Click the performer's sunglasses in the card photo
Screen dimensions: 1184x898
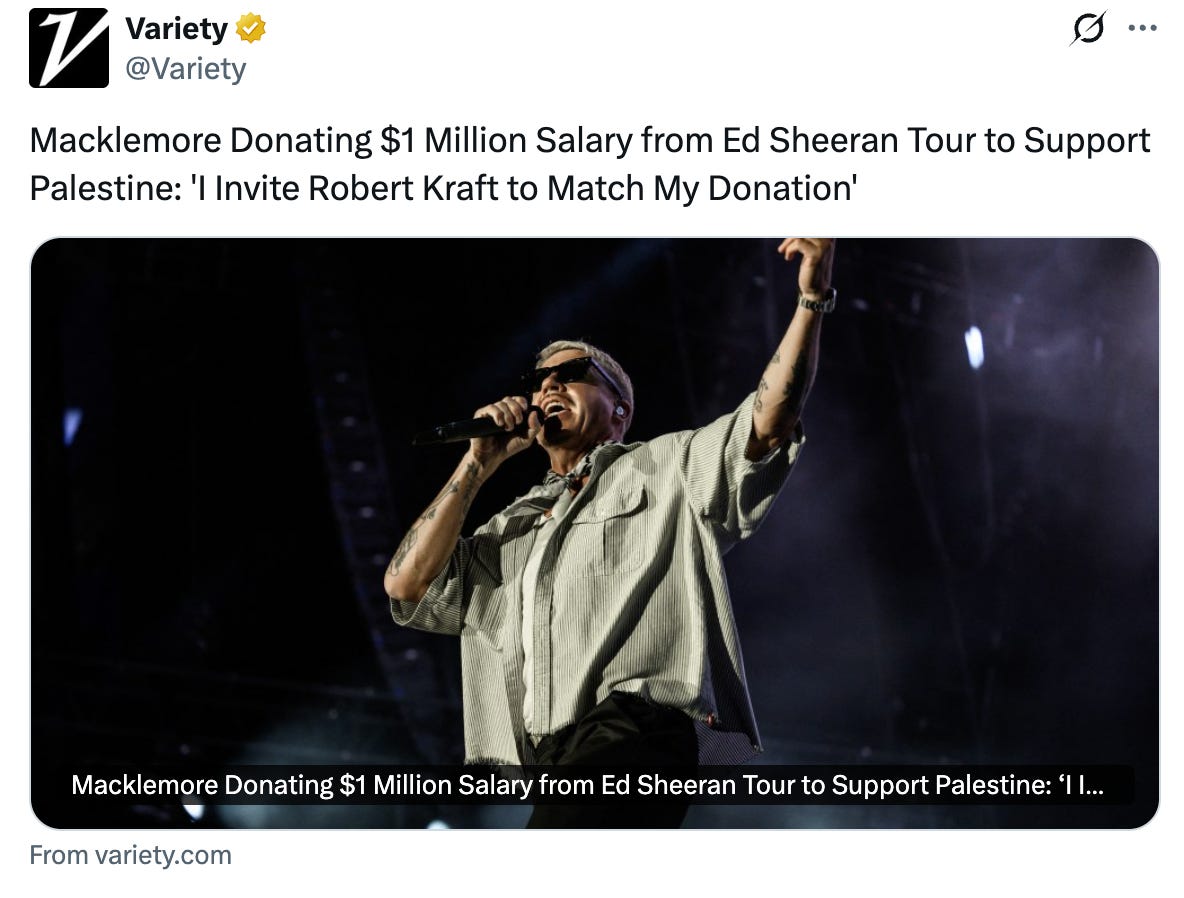coord(568,374)
